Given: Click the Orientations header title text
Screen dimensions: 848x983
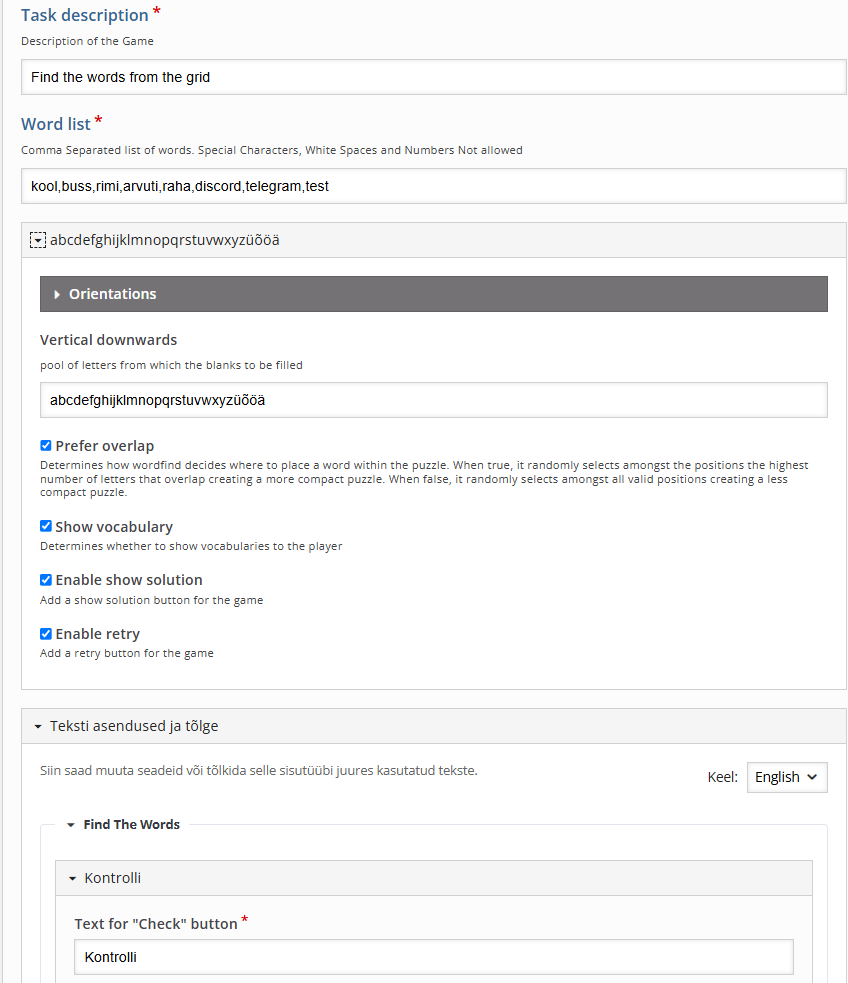Looking at the screenshot, I should pos(112,294).
